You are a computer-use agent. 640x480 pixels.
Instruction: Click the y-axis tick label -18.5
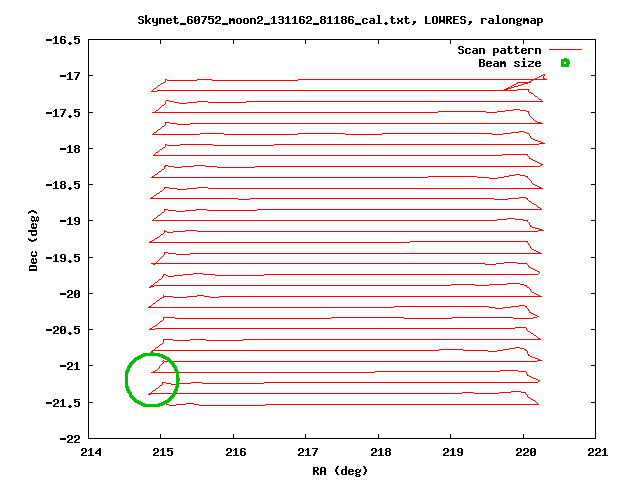point(63,185)
